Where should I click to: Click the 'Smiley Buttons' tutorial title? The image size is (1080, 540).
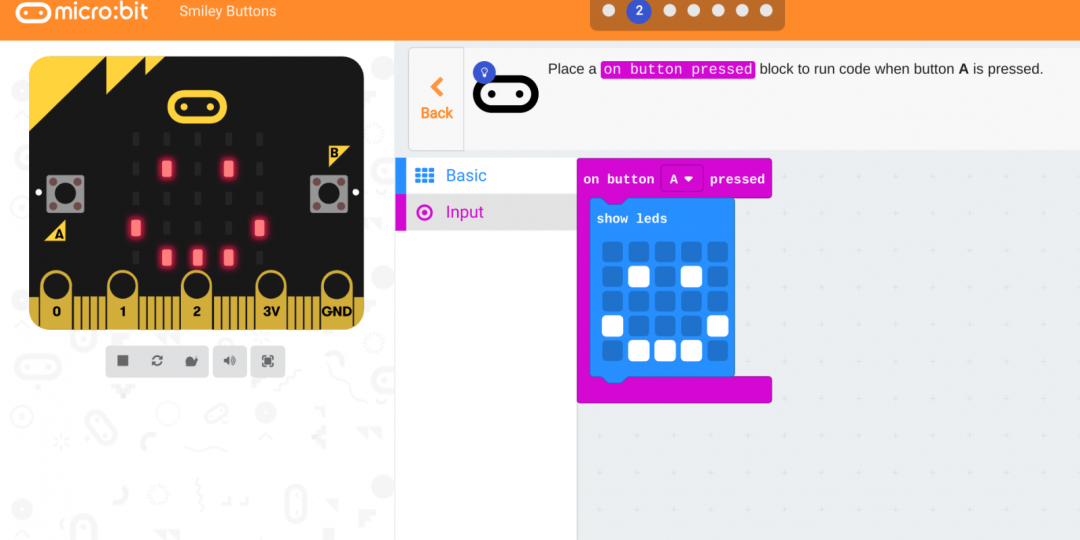pyautogui.click(x=227, y=12)
